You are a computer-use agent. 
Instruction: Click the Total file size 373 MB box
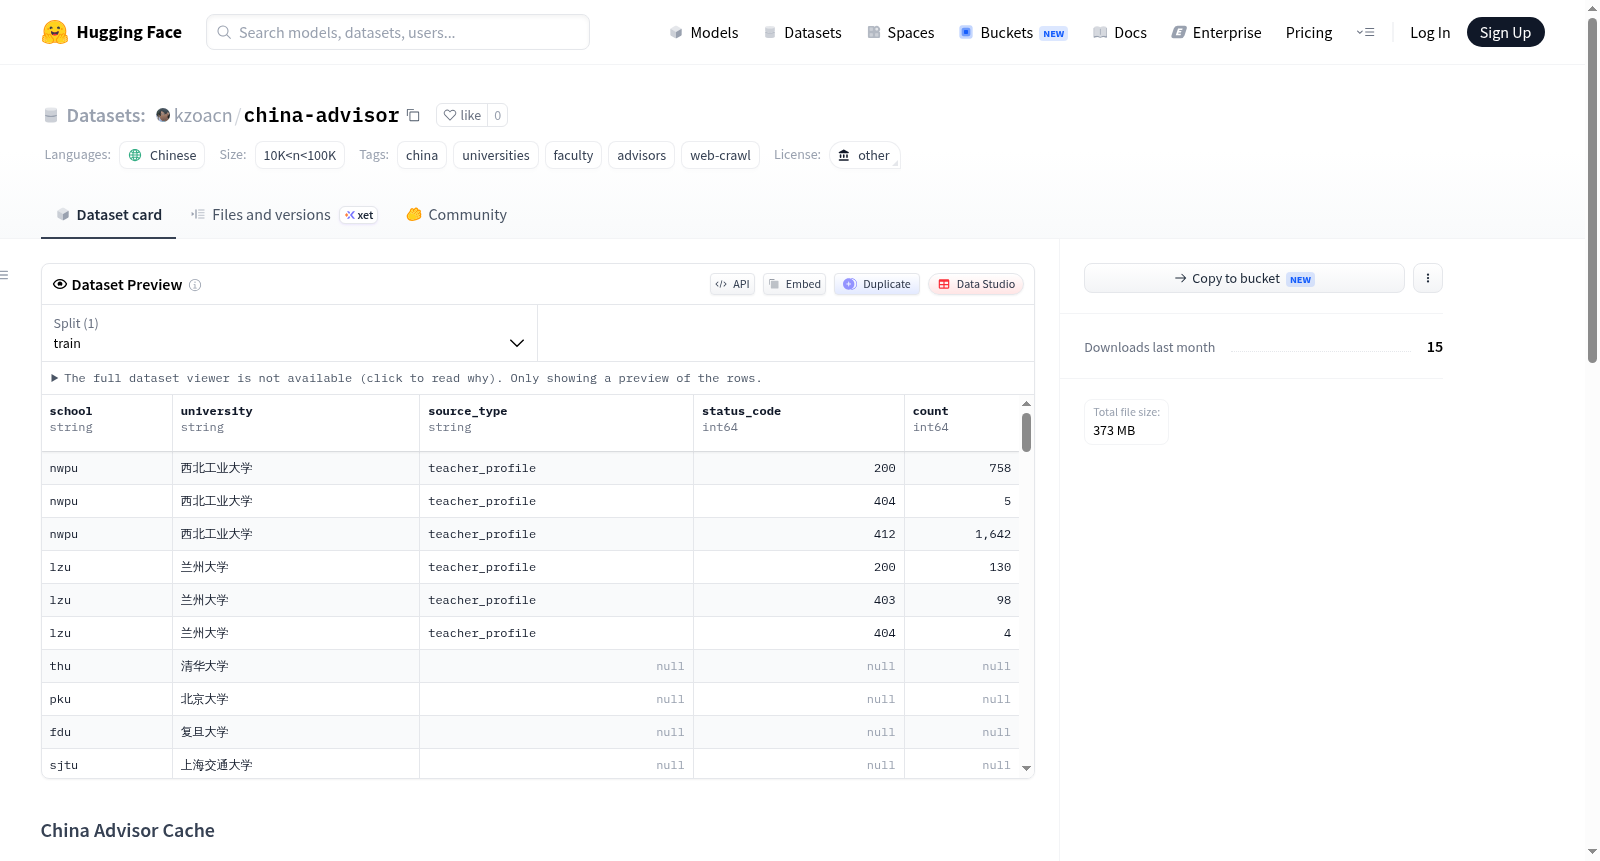(1127, 421)
